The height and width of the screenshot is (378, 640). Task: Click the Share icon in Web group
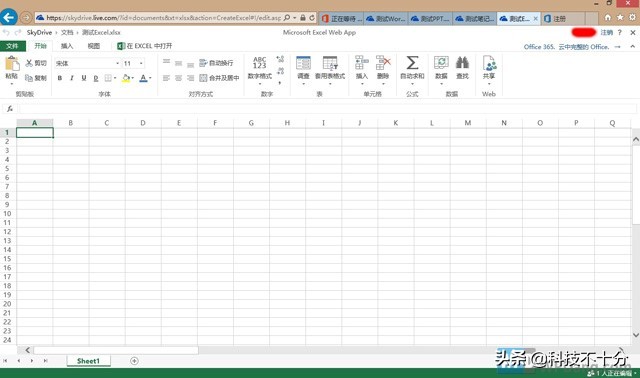coord(489,63)
